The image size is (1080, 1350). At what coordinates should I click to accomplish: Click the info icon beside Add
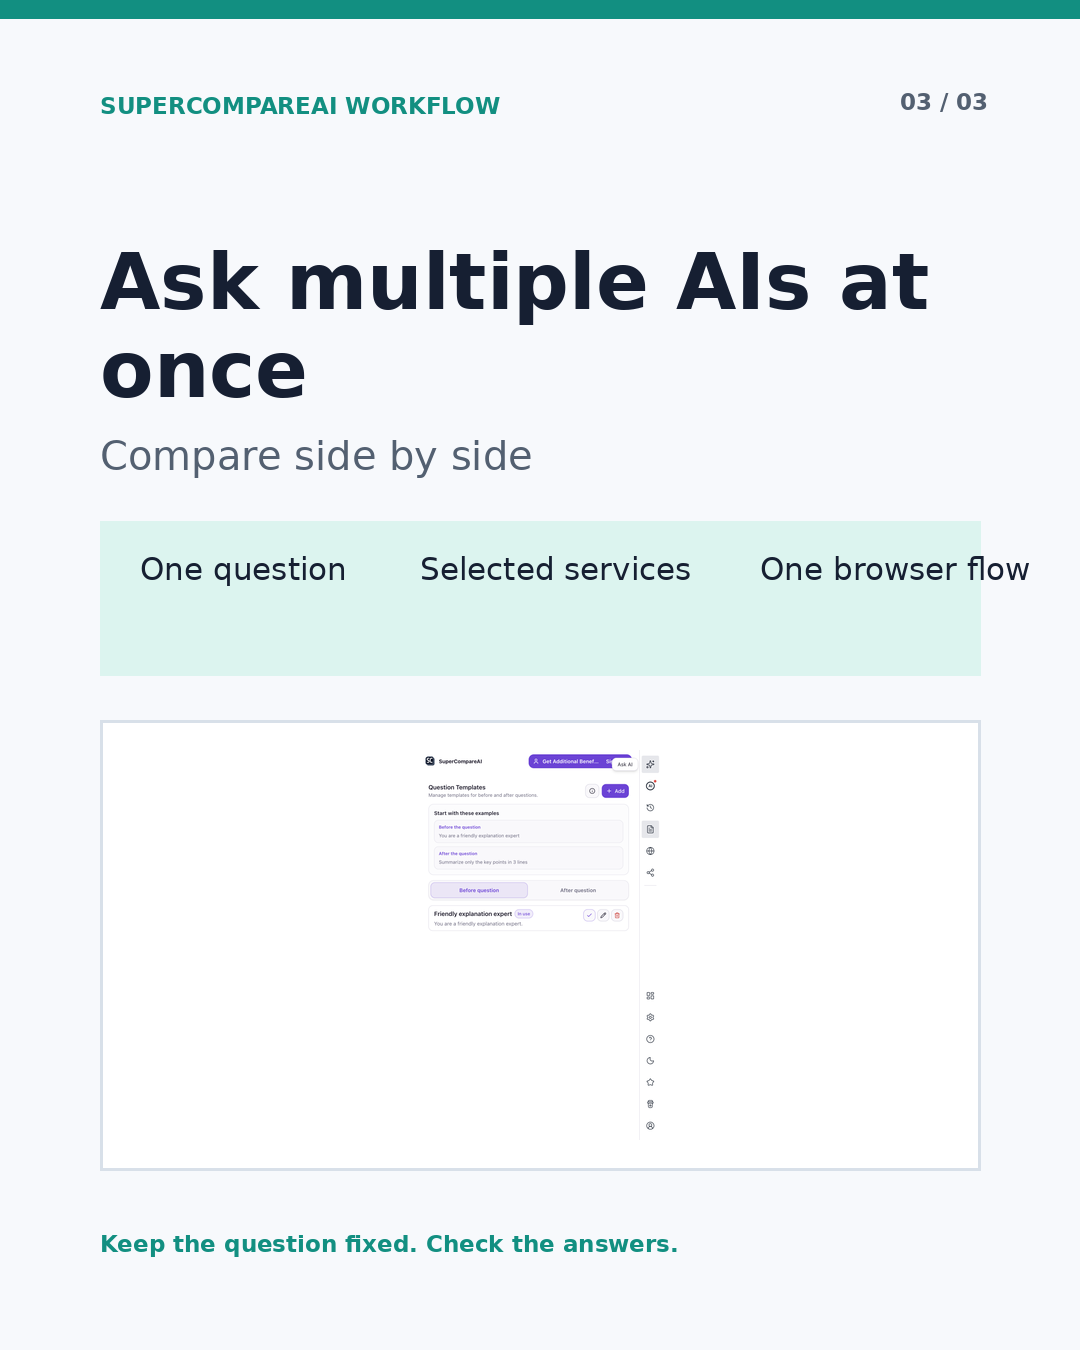(592, 791)
